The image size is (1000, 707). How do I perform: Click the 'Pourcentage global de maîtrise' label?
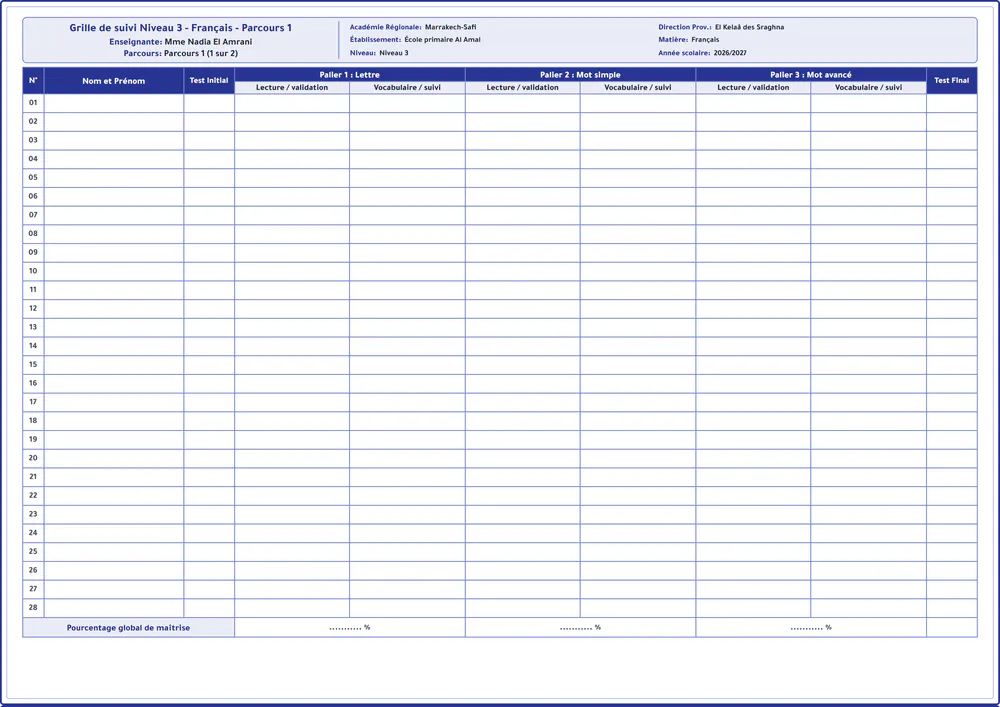(128, 628)
